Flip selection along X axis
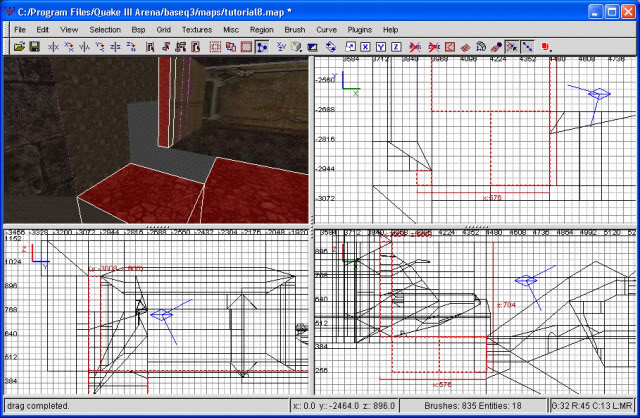Image resolution: width=640 pixels, height=418 pixels. click(53, 47)
